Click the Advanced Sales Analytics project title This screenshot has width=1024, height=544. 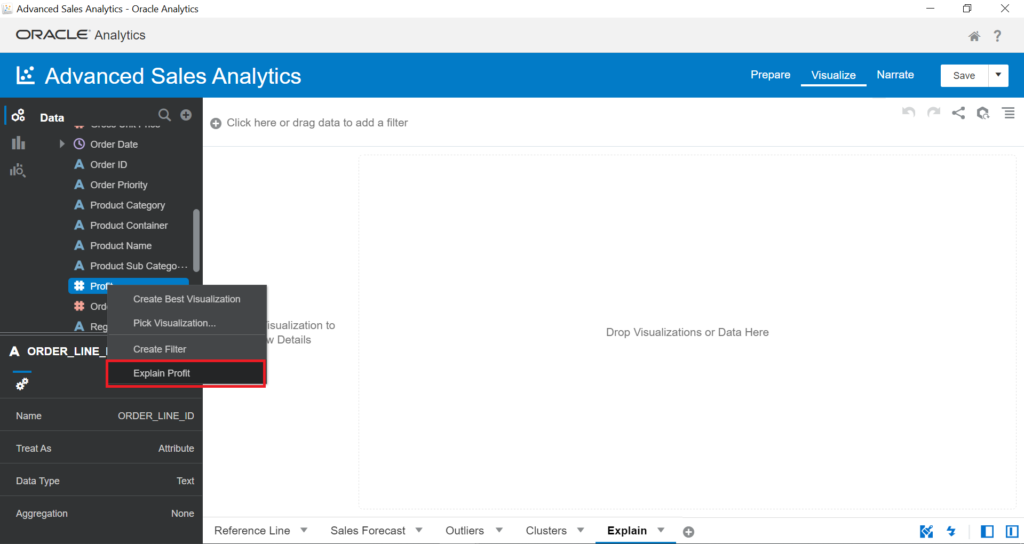point(173,76)
